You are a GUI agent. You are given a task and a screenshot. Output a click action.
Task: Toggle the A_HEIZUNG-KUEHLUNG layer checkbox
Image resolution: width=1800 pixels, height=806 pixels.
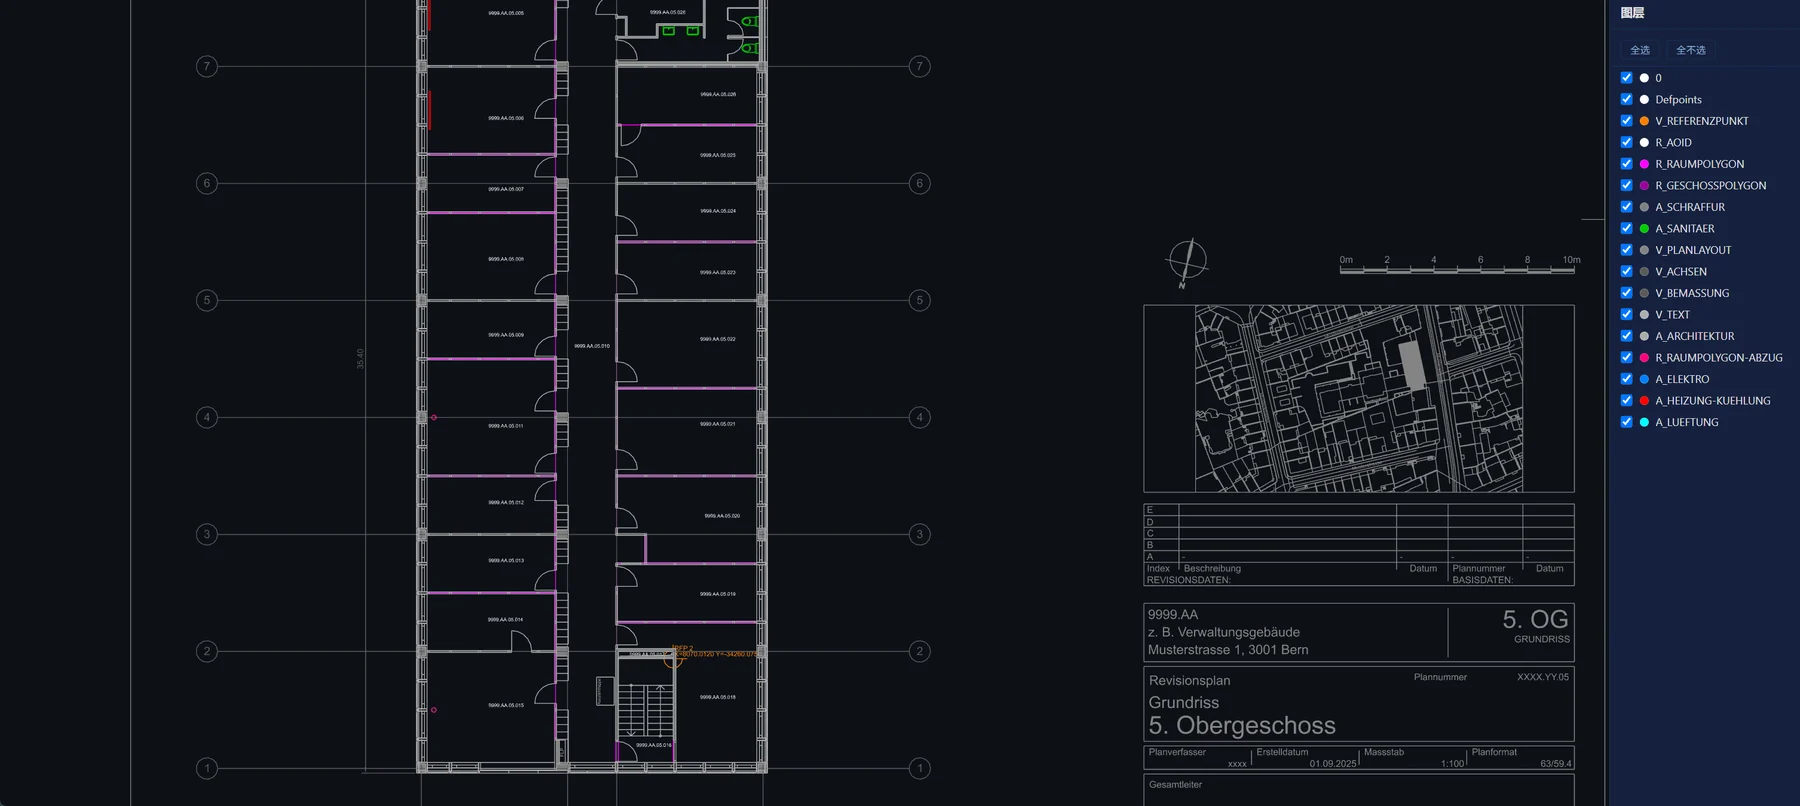tap(1626, 400)
